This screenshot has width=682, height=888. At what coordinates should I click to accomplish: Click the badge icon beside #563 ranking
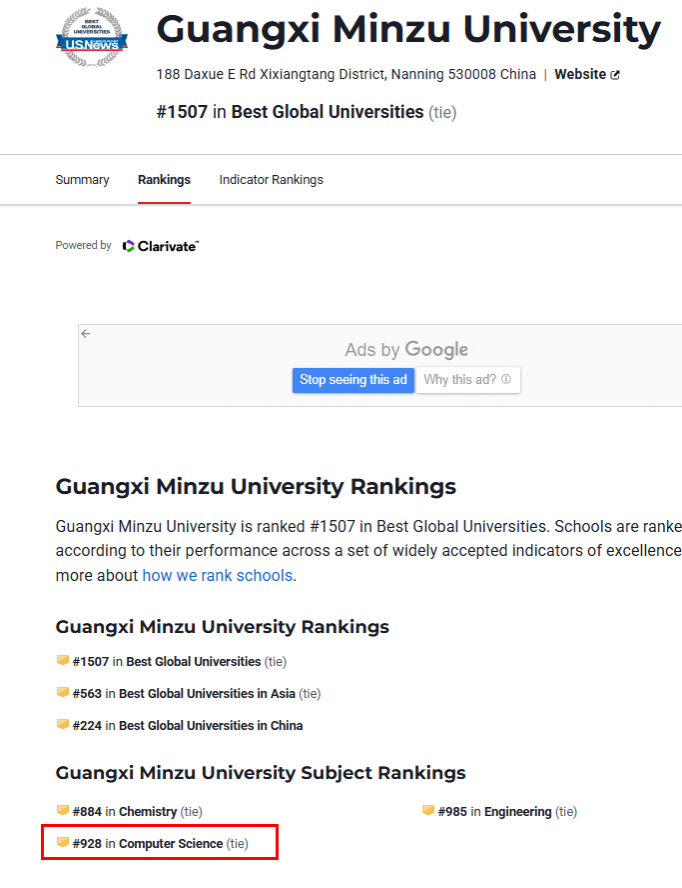(x=63, y=693)
